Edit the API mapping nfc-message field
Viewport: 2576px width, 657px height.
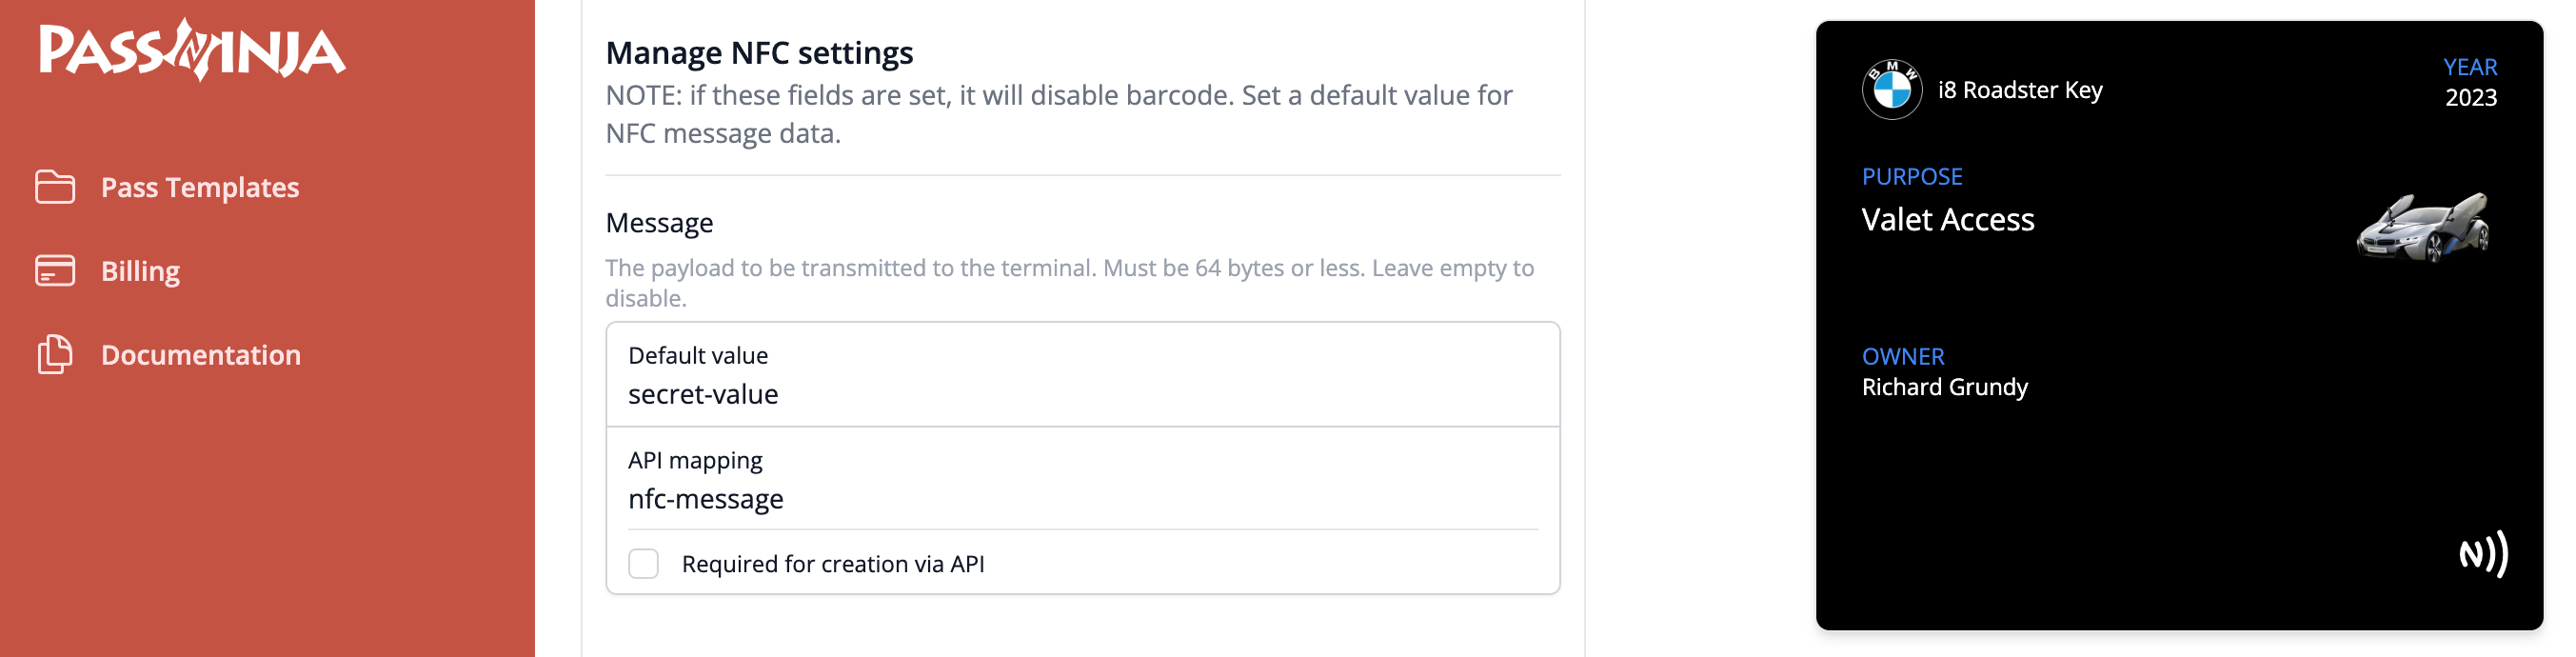1082,499
